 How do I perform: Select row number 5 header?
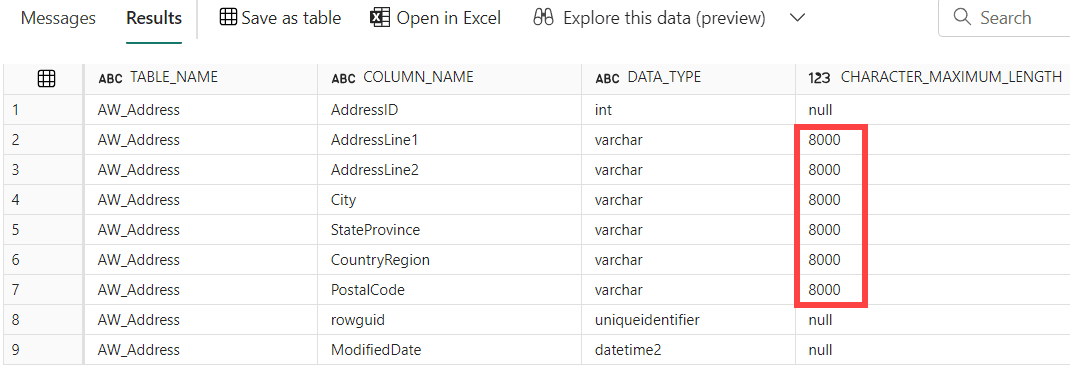pyautogui.click(x=42, y=230)
